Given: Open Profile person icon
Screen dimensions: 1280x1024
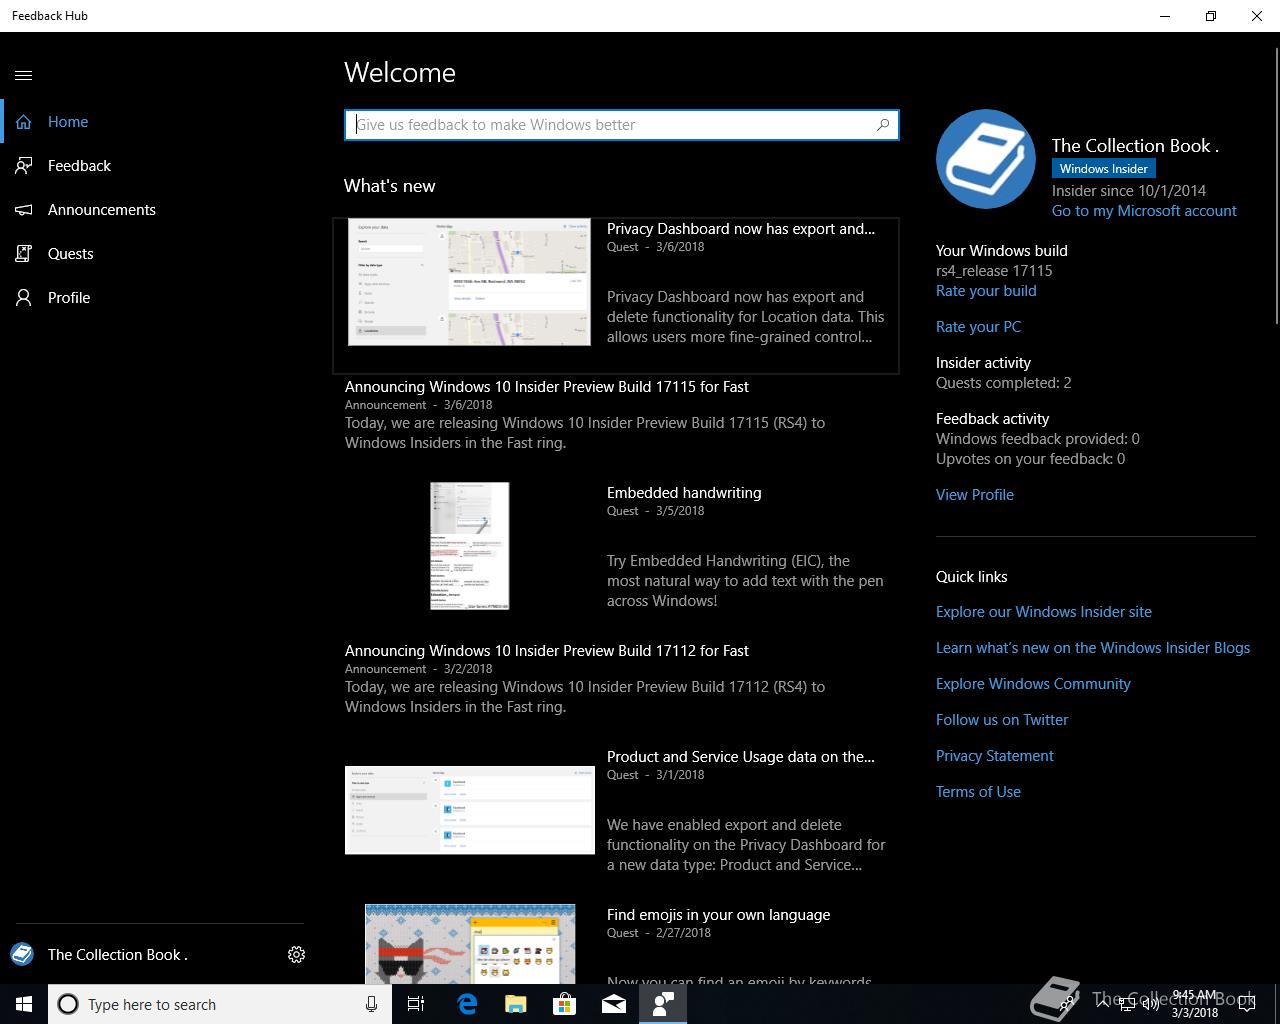Looking at the screenshot, I should pos(24,298).
